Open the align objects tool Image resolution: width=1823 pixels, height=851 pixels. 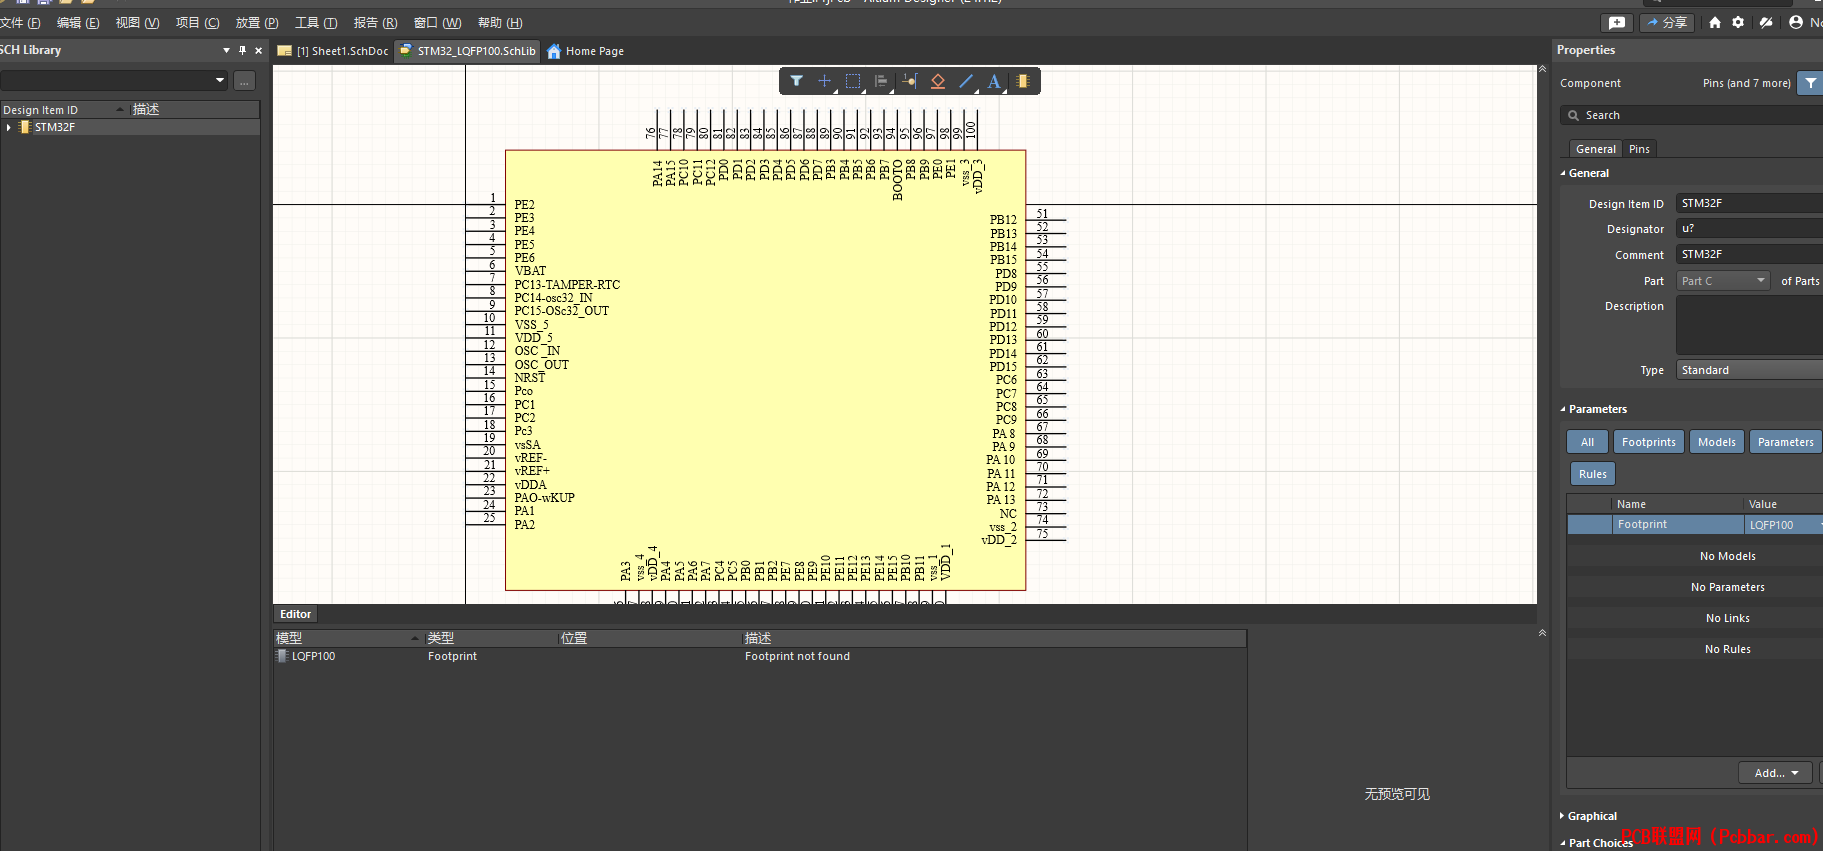(x=880, y=81)
